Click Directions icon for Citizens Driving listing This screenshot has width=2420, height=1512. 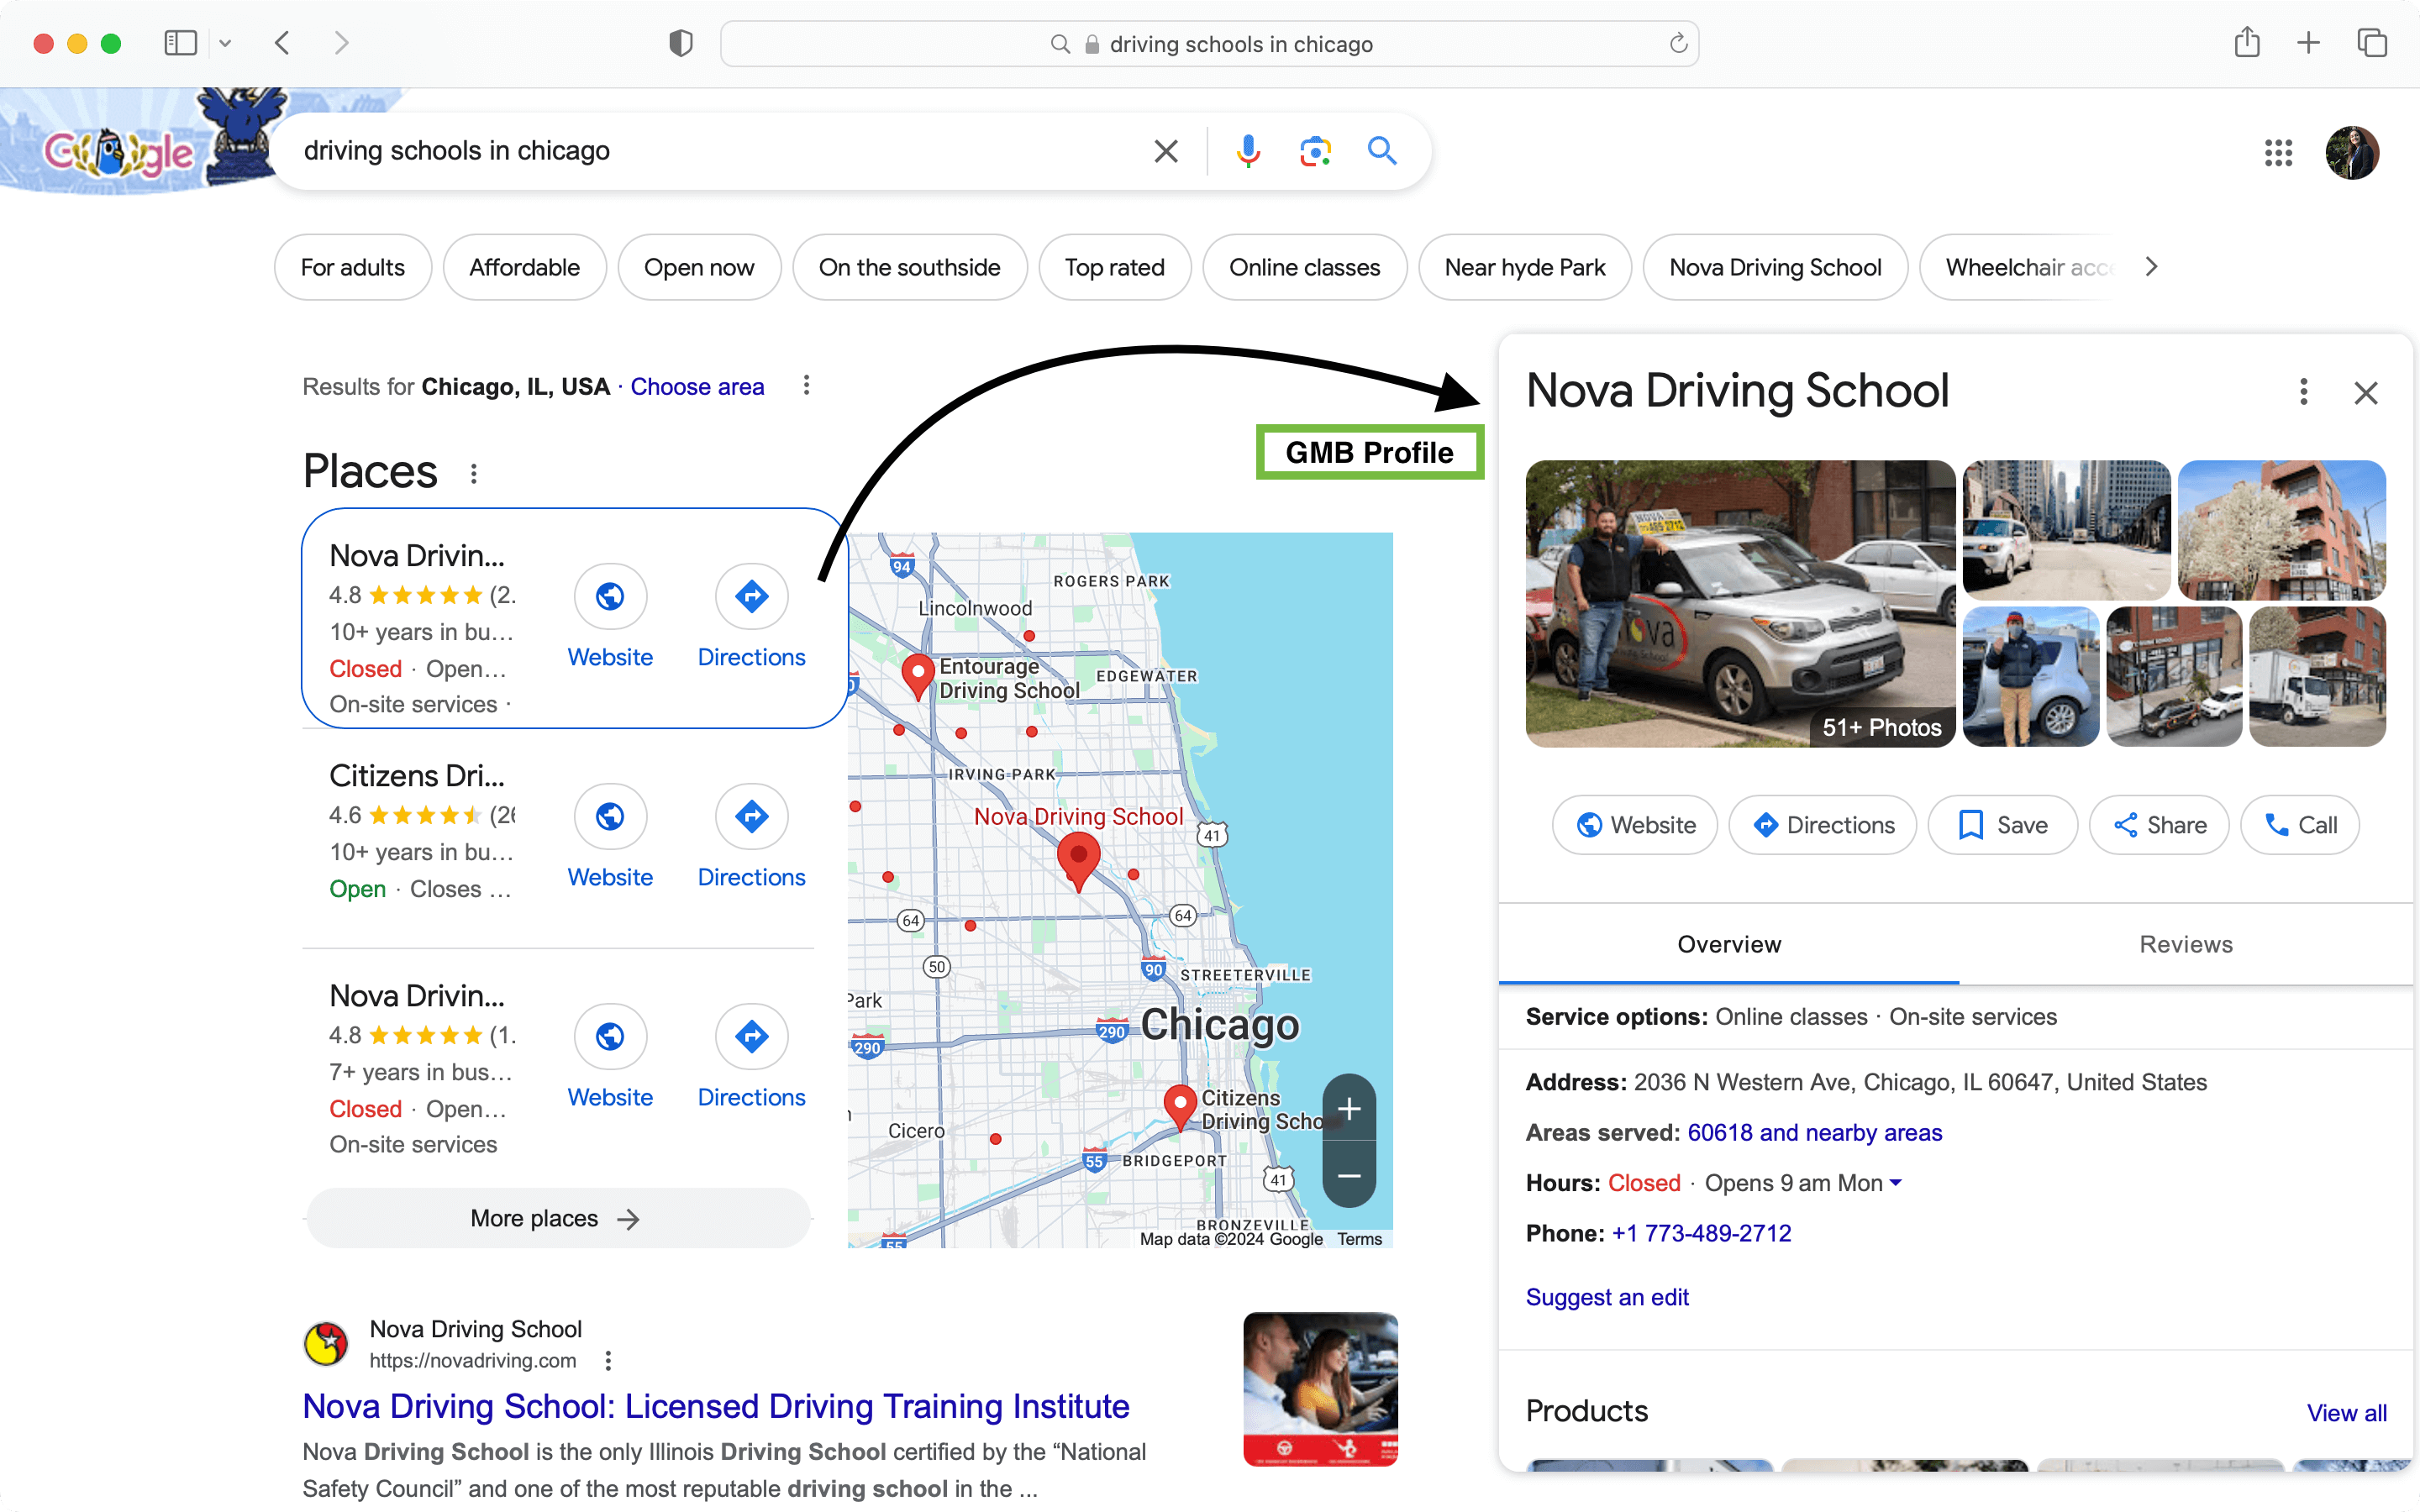tap(751, 816)
